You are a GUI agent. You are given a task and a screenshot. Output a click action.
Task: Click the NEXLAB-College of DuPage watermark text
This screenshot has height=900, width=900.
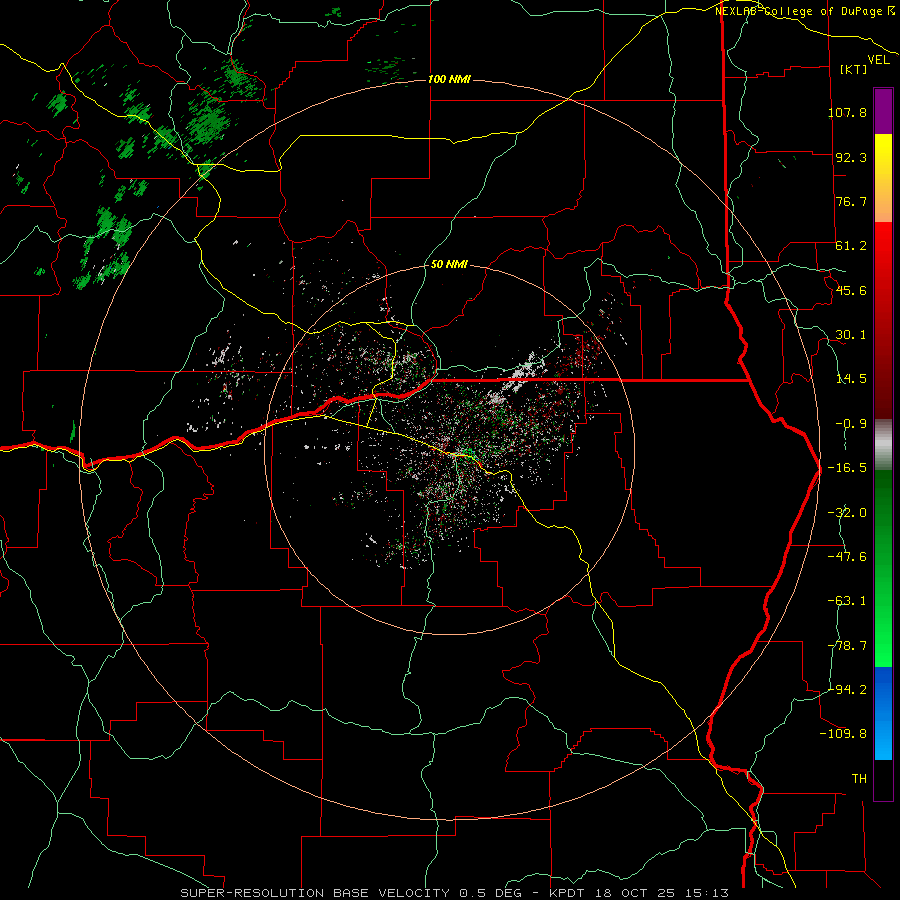[804, 10]
